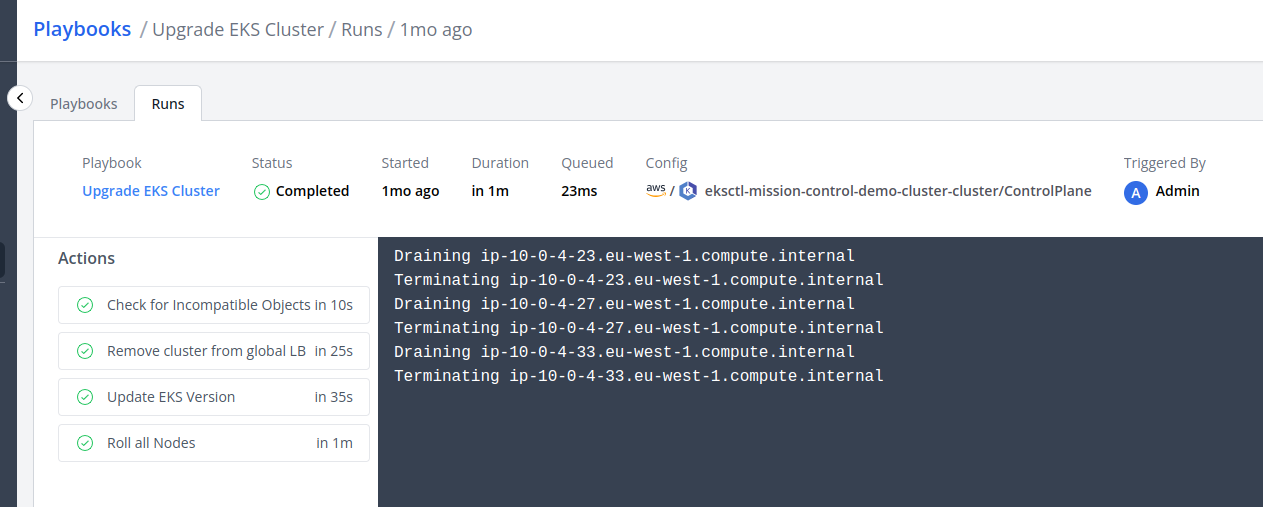Click the Update EKS Version checkmark icon

pyautogui.click(x=85, y=397)
